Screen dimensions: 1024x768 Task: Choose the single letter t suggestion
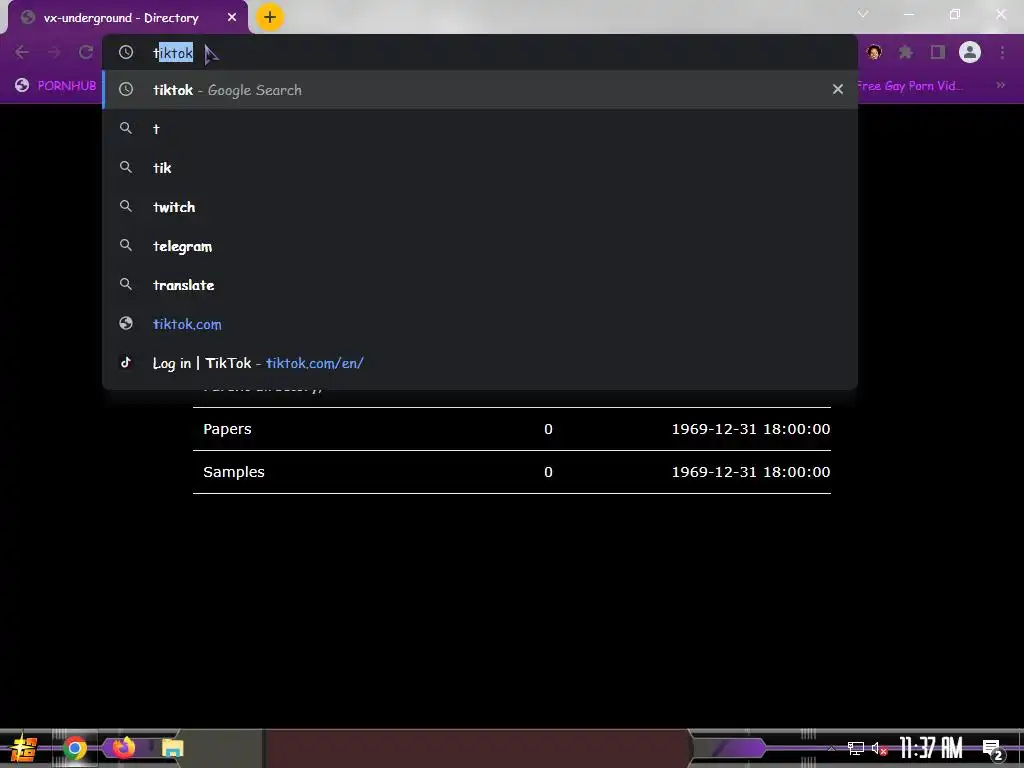[x=480, y=129]
